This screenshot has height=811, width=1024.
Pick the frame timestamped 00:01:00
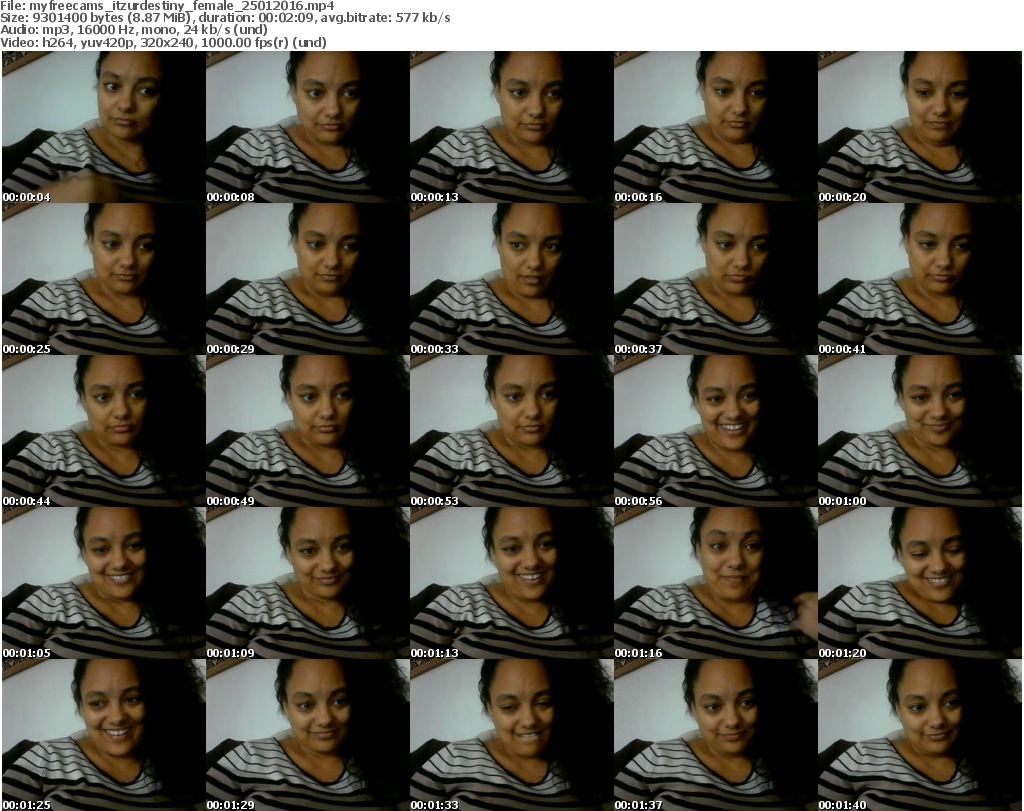[920, 431]
